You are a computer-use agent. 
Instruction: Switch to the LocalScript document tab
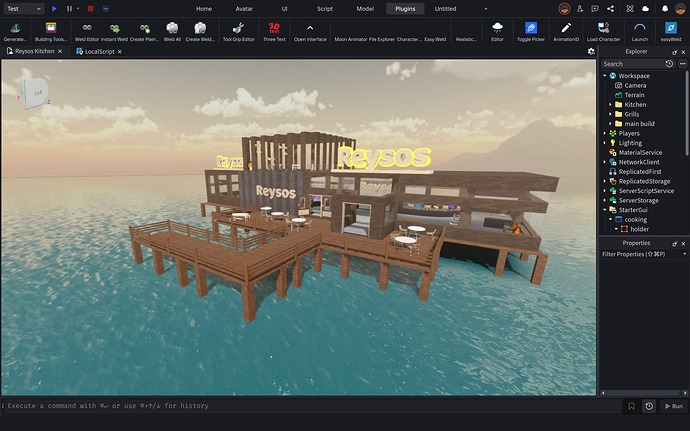click(99, 52)
